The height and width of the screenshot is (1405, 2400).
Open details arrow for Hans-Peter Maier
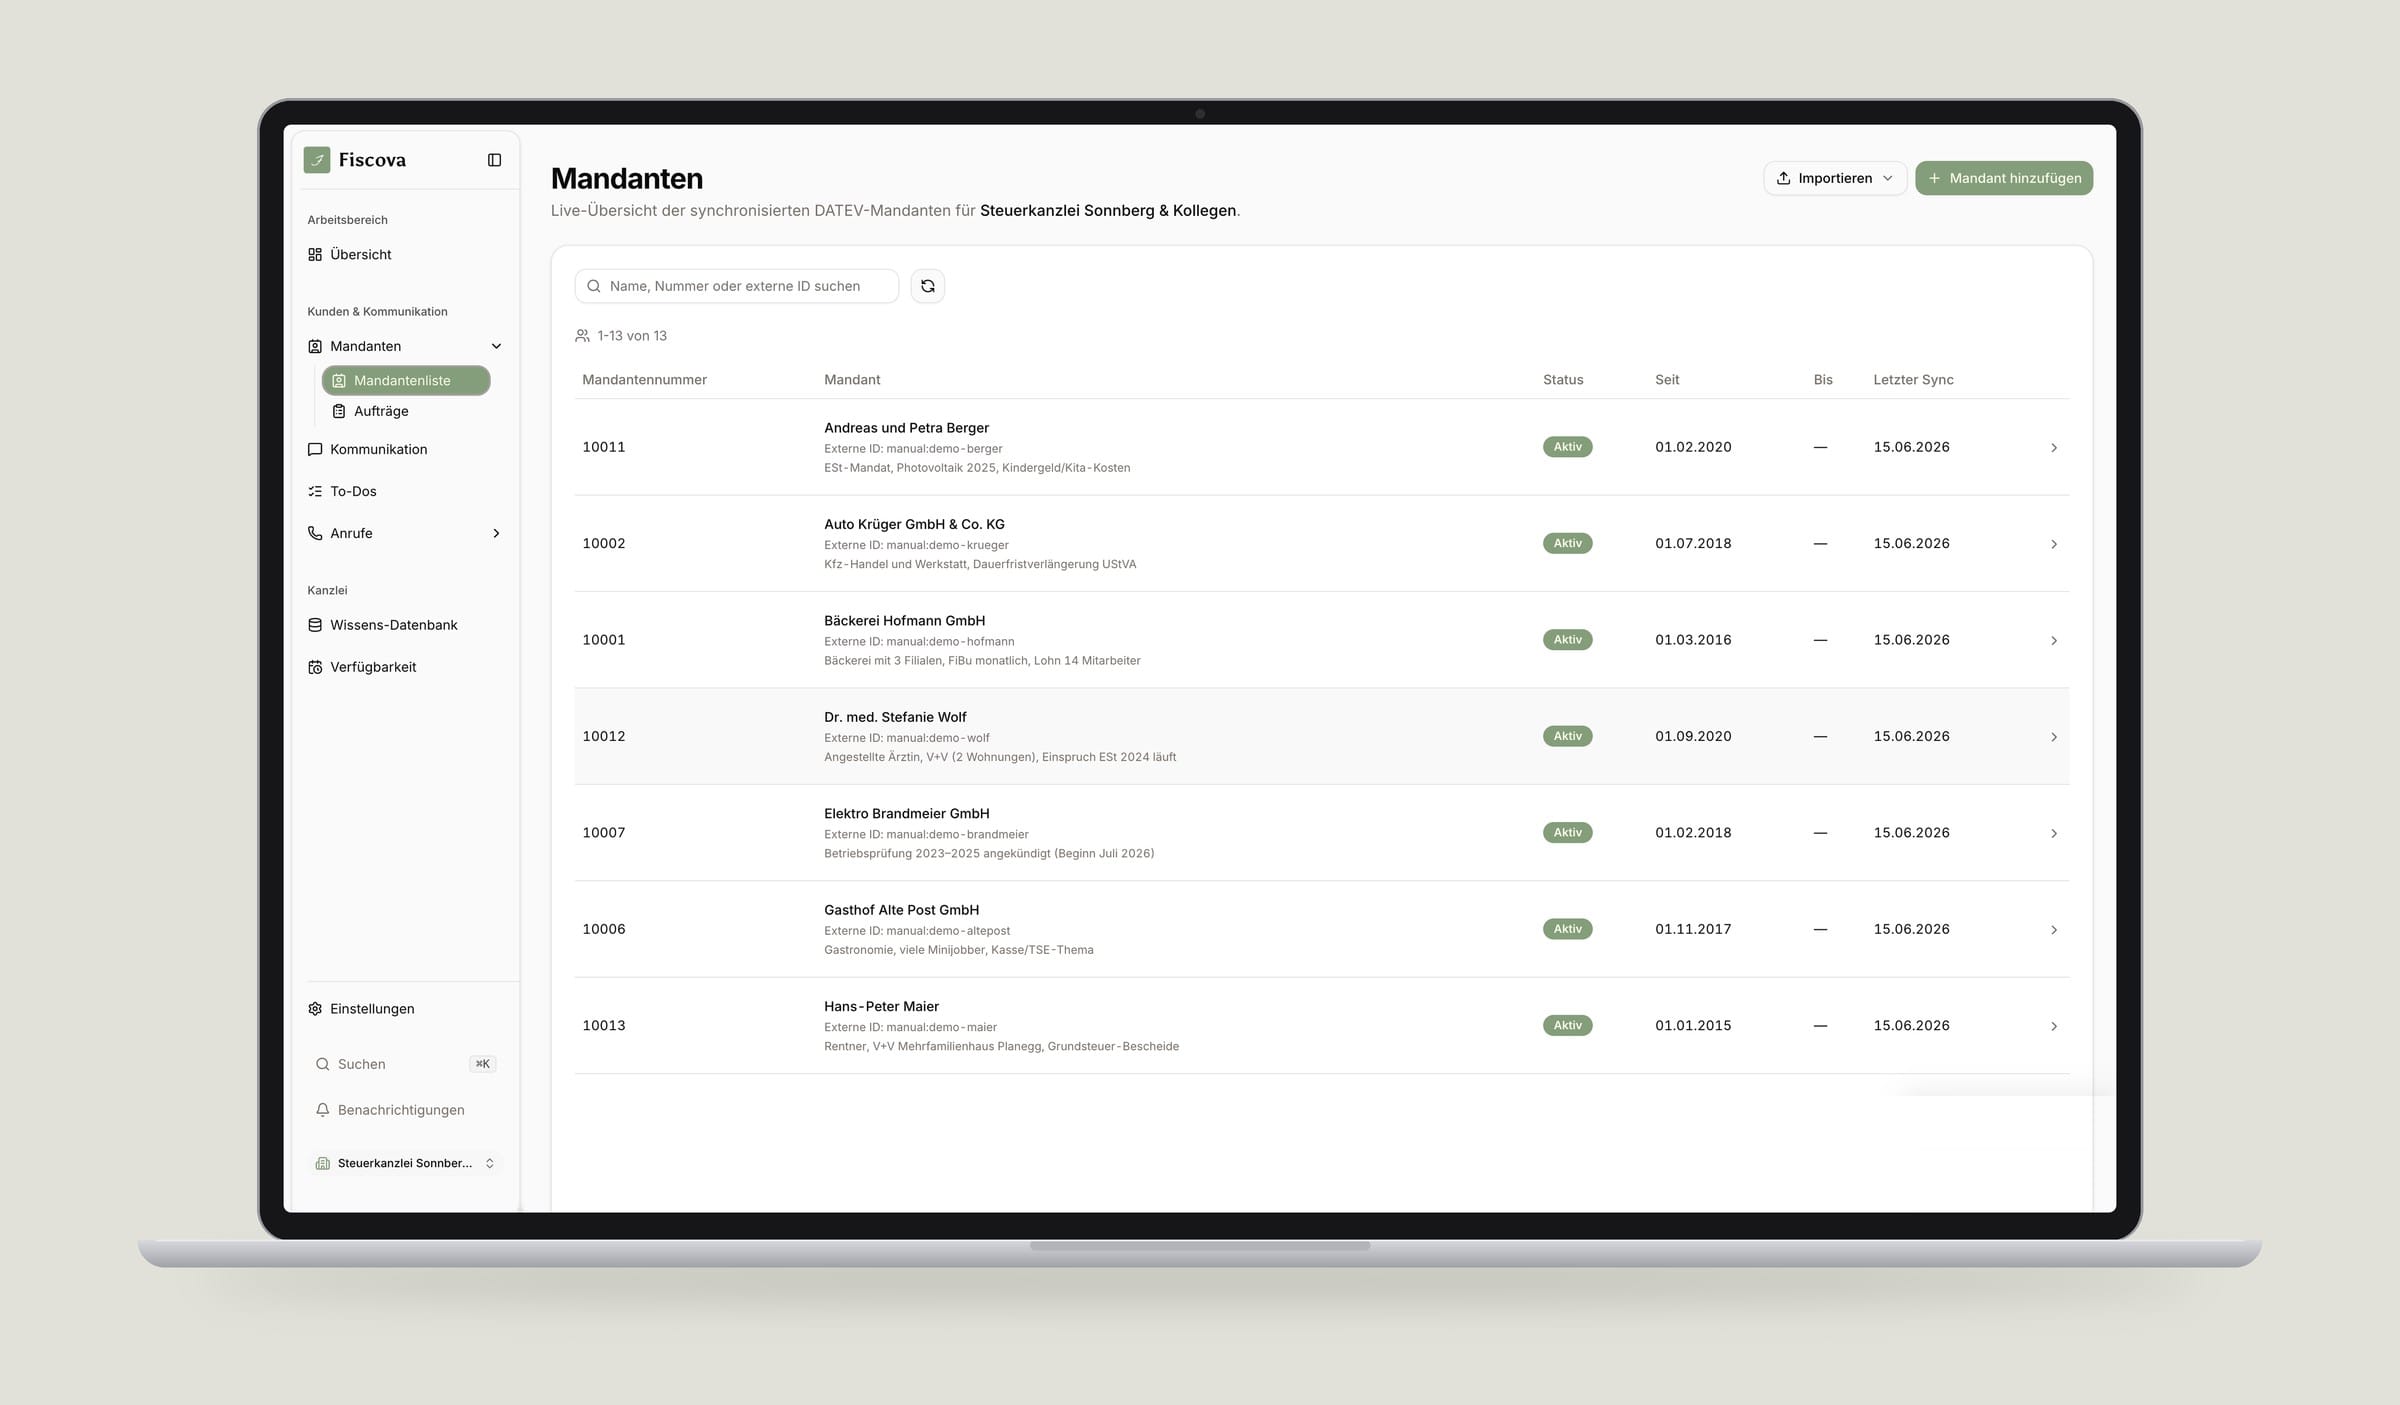(2054, 1026)
